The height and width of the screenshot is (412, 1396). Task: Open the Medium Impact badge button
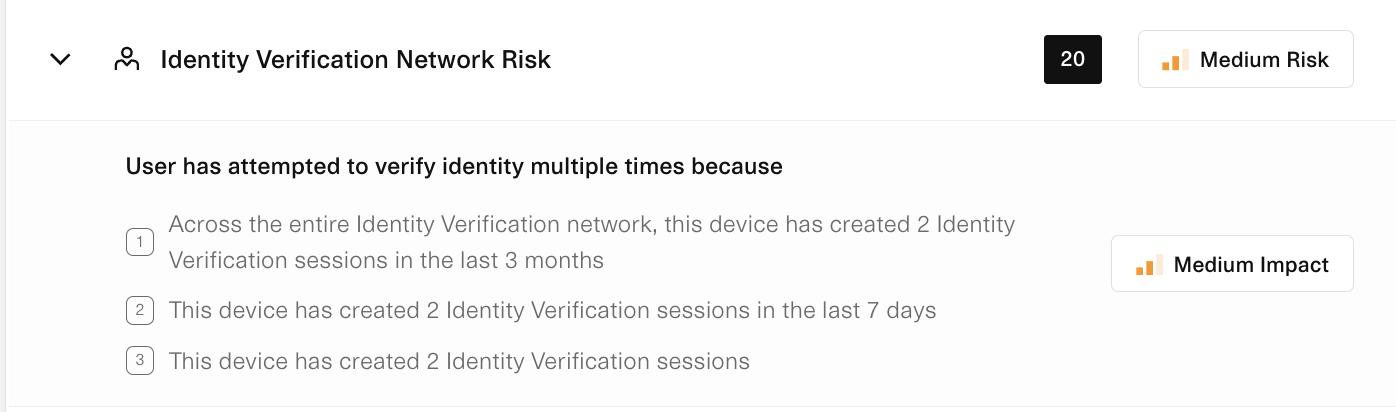pos(1232,265)
